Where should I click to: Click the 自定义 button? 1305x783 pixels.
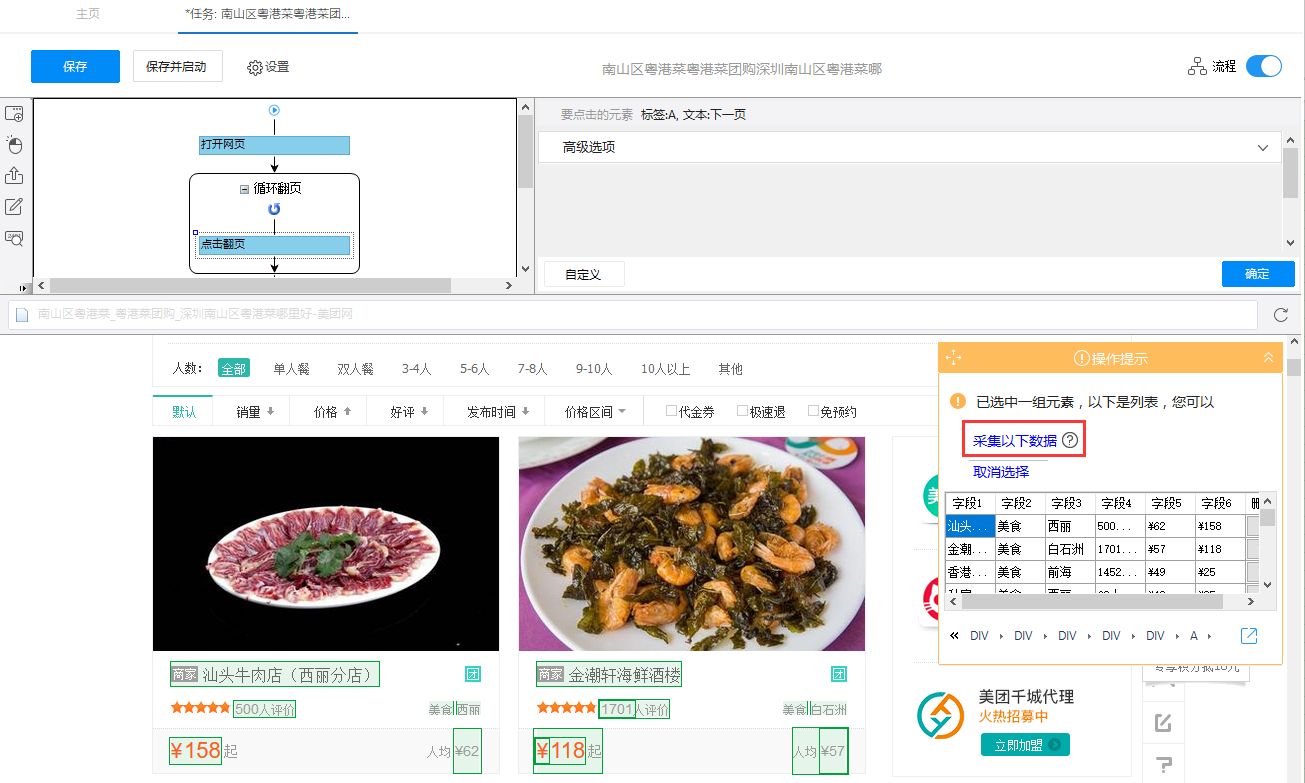pos(584,274)
